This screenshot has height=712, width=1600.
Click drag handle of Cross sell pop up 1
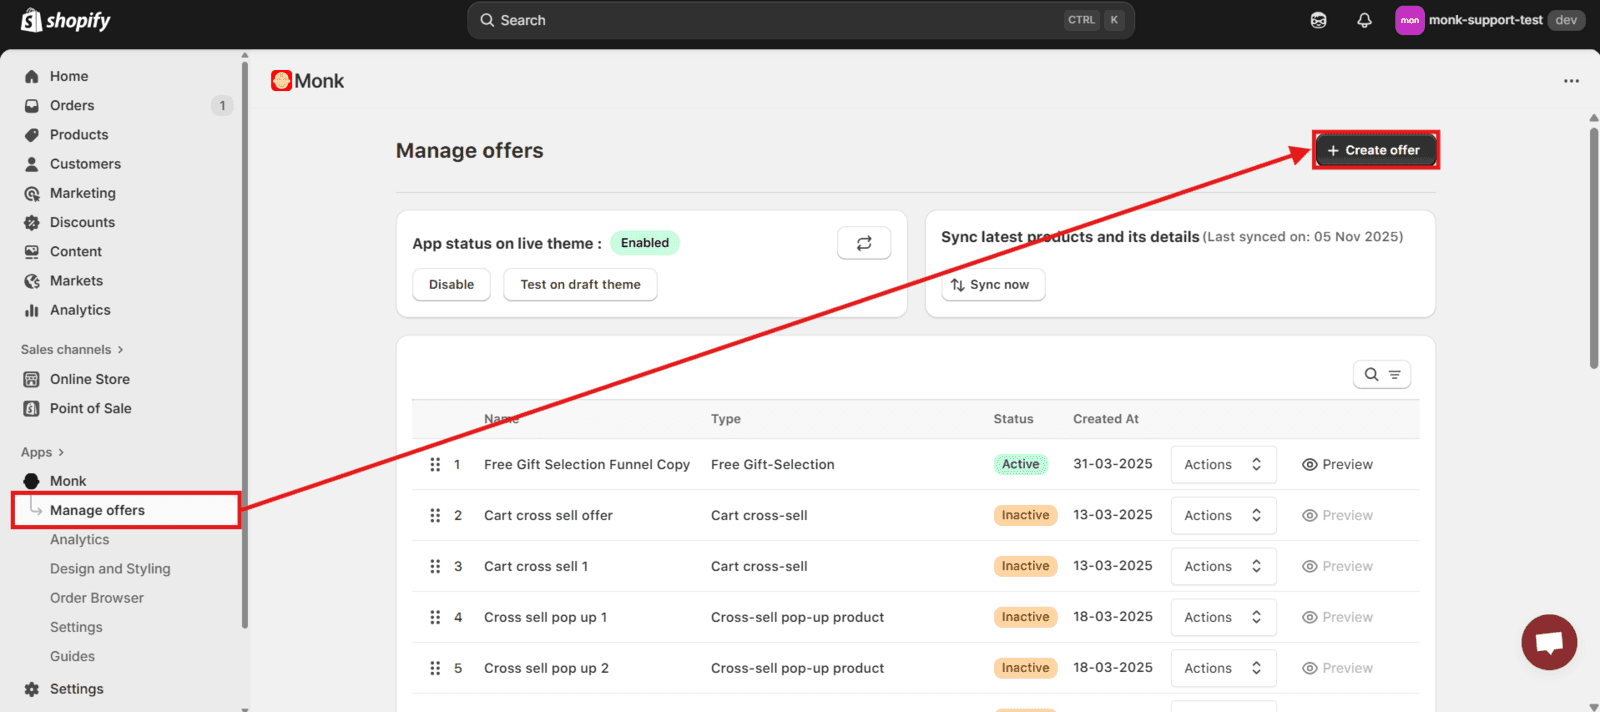(435, 618)
